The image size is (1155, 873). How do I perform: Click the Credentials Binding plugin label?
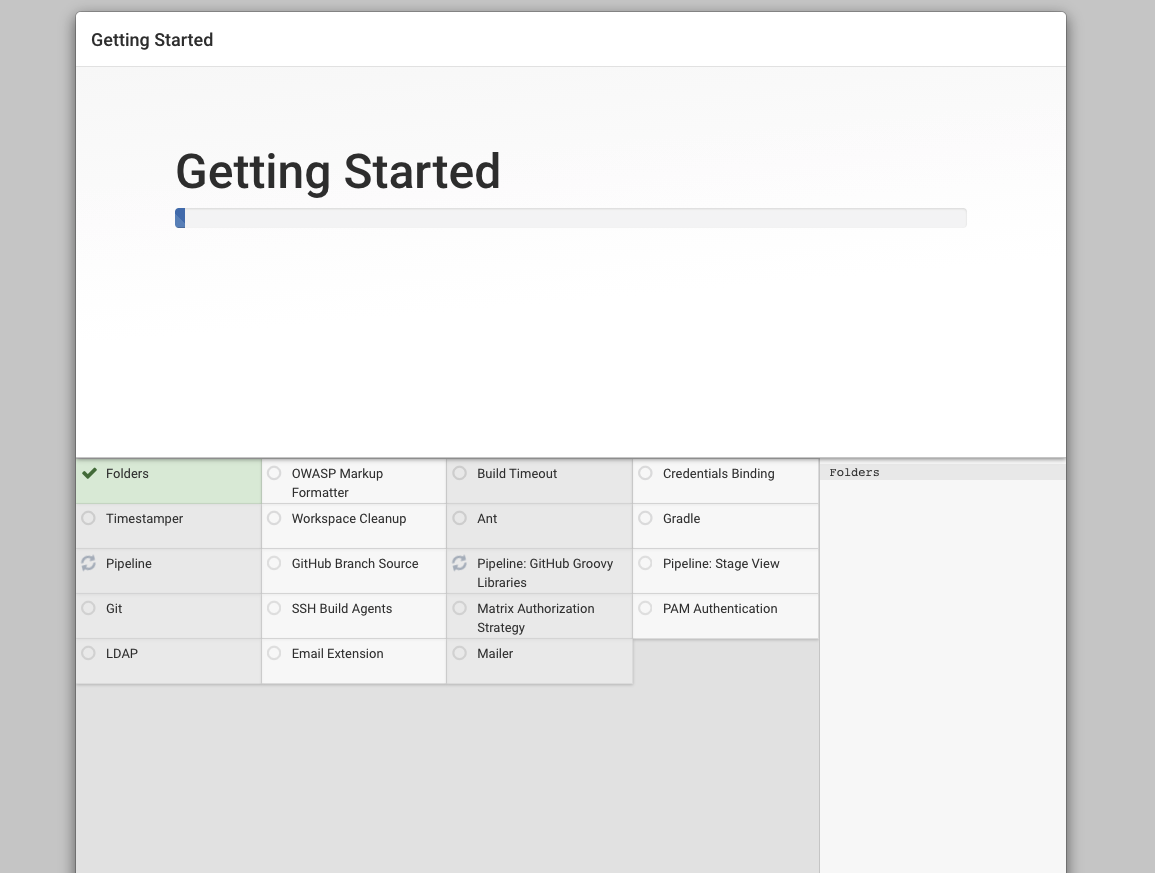point(719,474)
